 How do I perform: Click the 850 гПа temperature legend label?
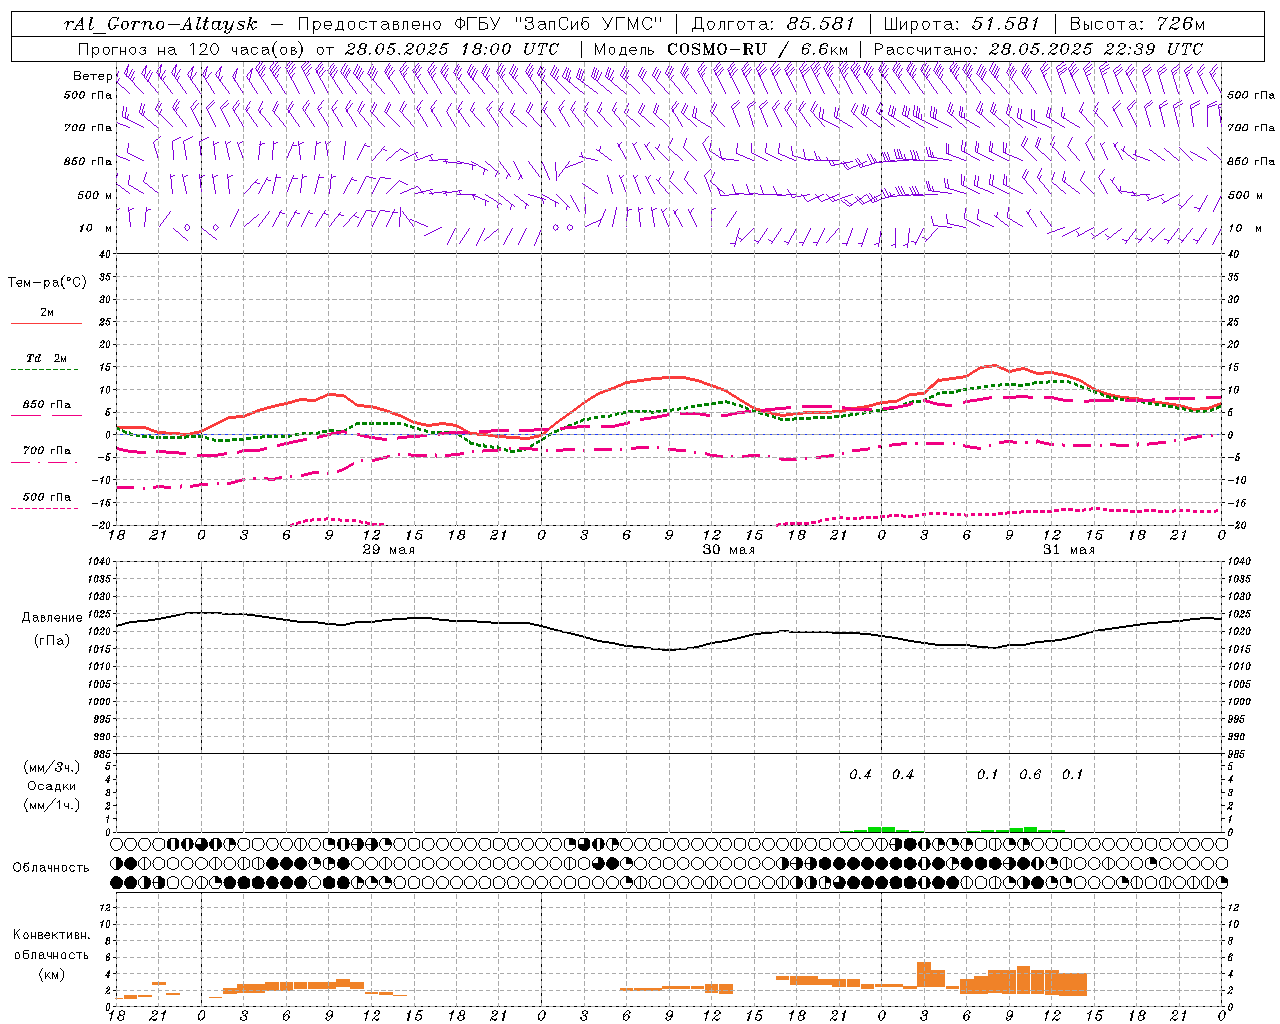[x=46, y=405]
